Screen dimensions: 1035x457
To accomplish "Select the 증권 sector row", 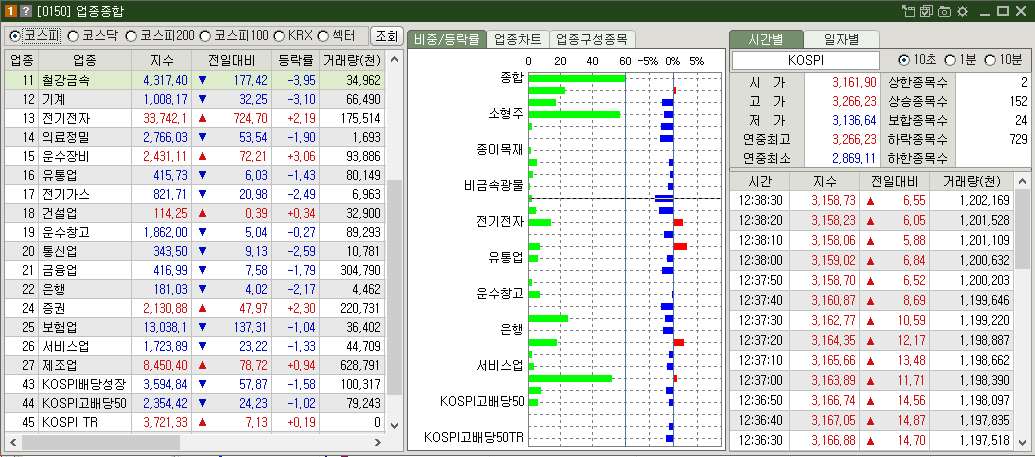I will pos(195,308).
